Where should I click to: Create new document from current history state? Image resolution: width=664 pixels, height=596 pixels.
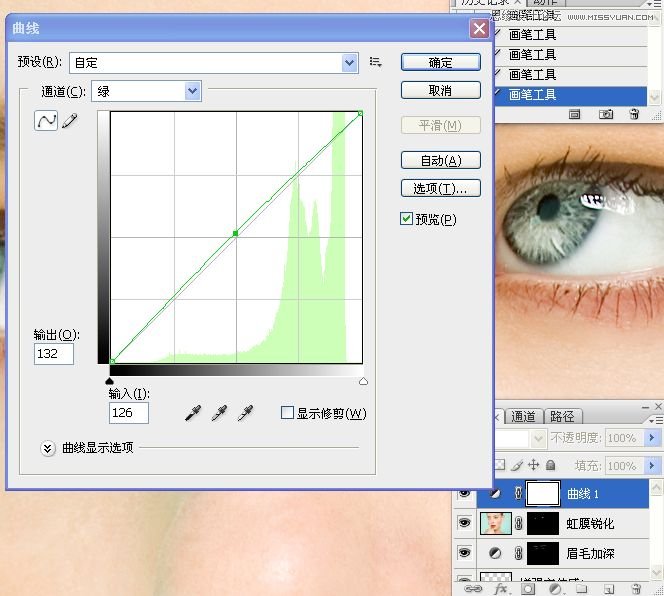tap(574, 114)
